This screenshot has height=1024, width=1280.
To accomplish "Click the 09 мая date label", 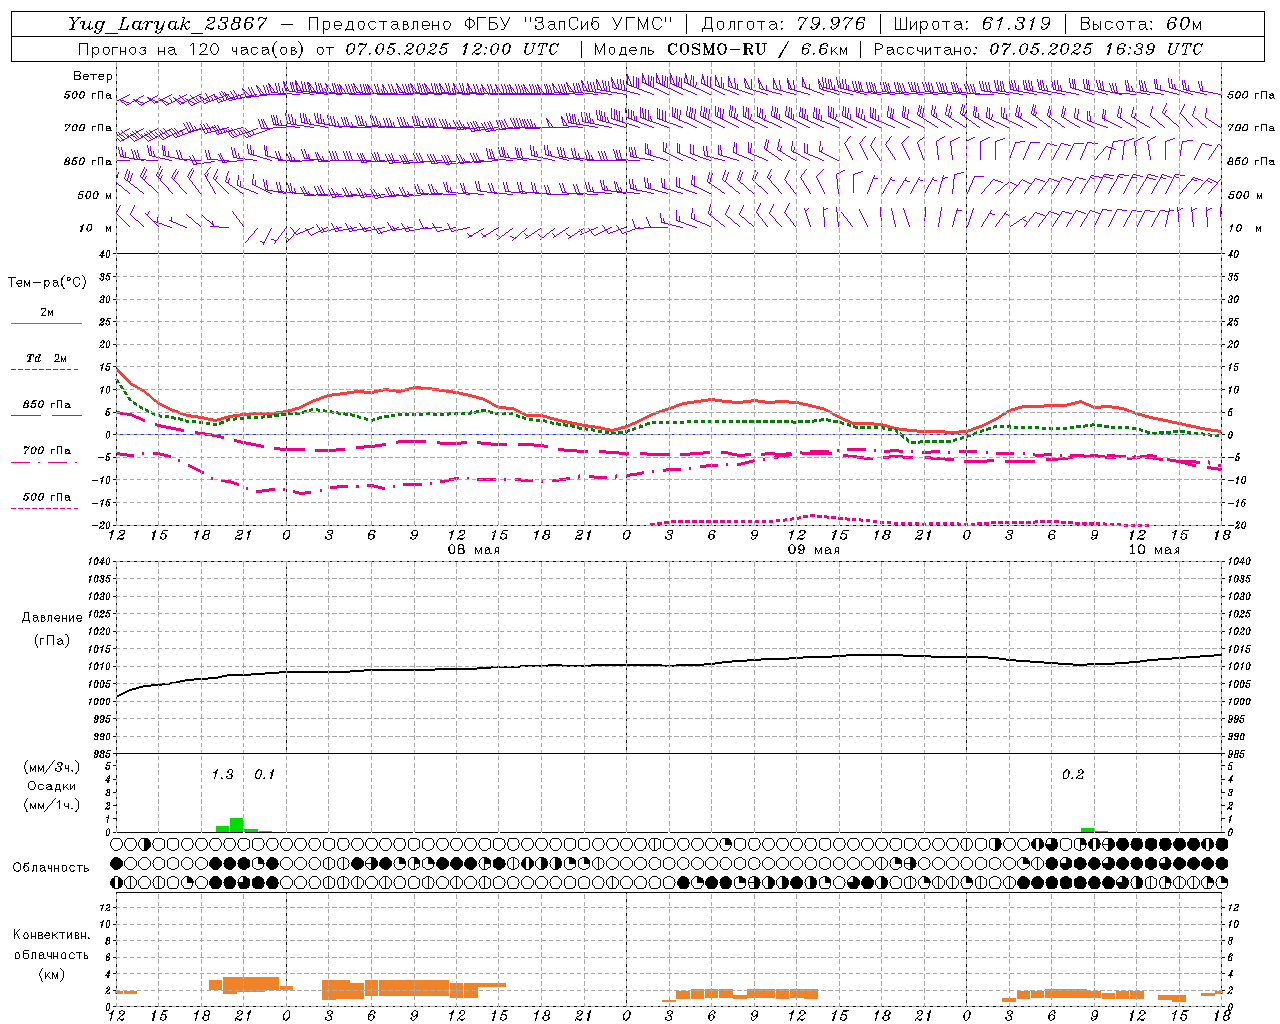I will (x=814, y=550).
